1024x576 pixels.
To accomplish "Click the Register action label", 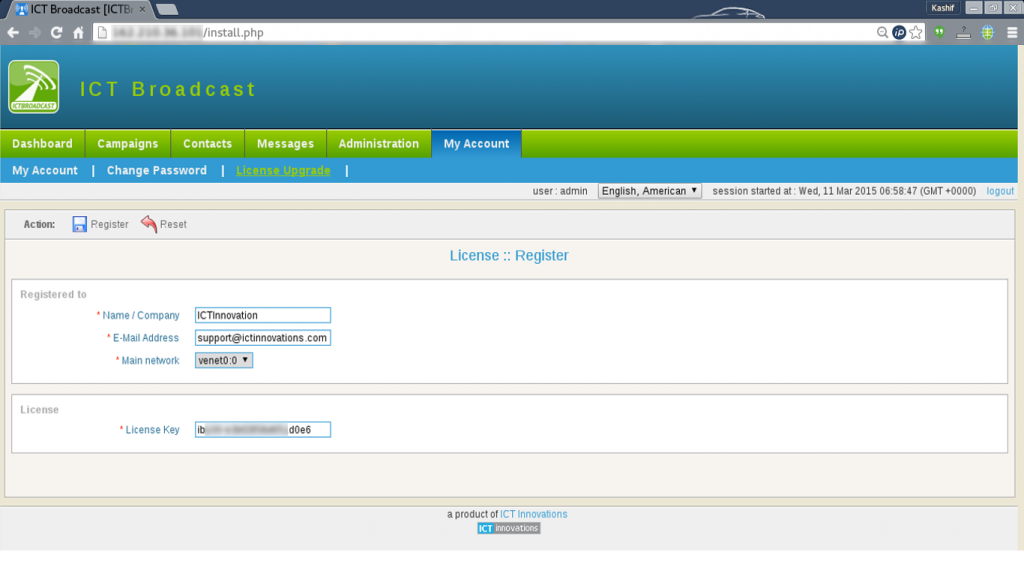I will pos(110,224).
